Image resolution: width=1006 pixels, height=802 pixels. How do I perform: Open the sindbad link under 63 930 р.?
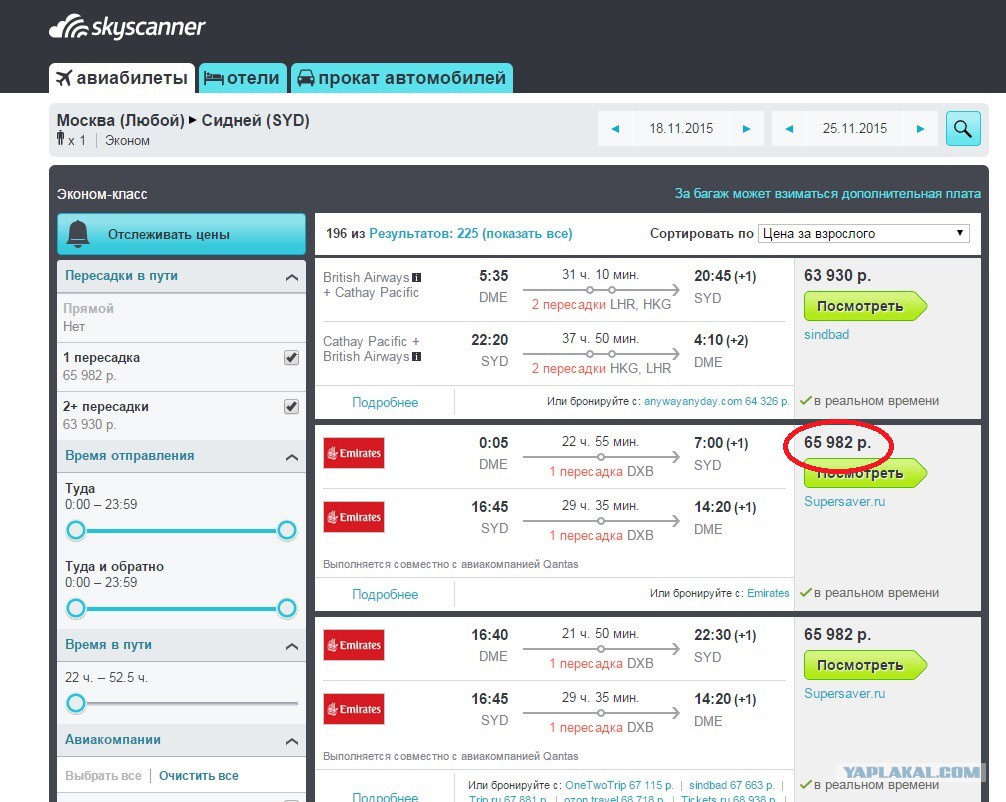tap(826, 334)
